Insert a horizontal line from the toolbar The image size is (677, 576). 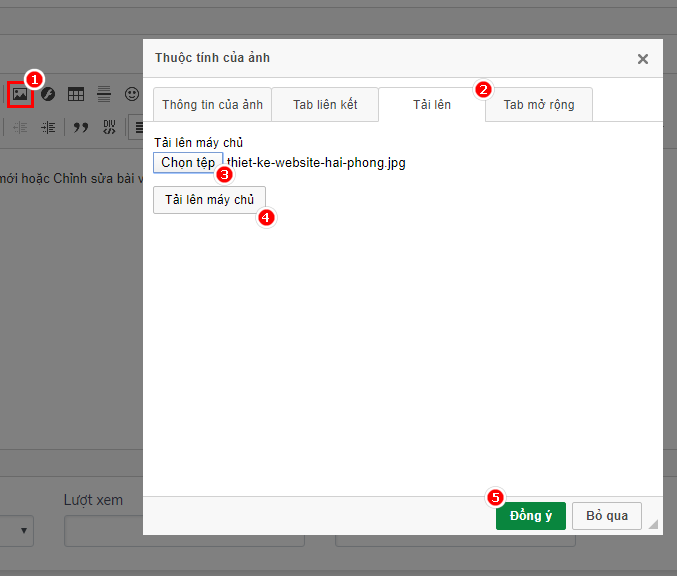coord(104,94)
